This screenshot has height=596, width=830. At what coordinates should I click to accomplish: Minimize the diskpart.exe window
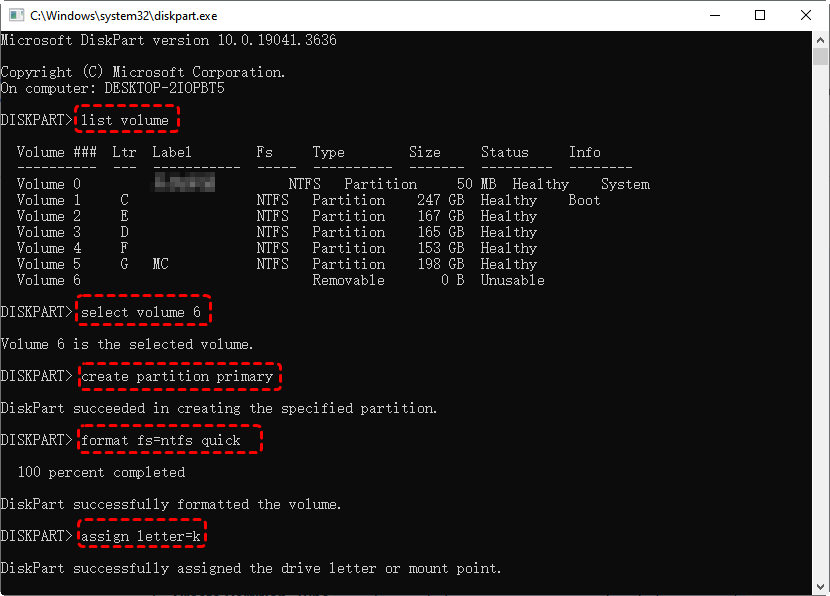pos(715,16)
